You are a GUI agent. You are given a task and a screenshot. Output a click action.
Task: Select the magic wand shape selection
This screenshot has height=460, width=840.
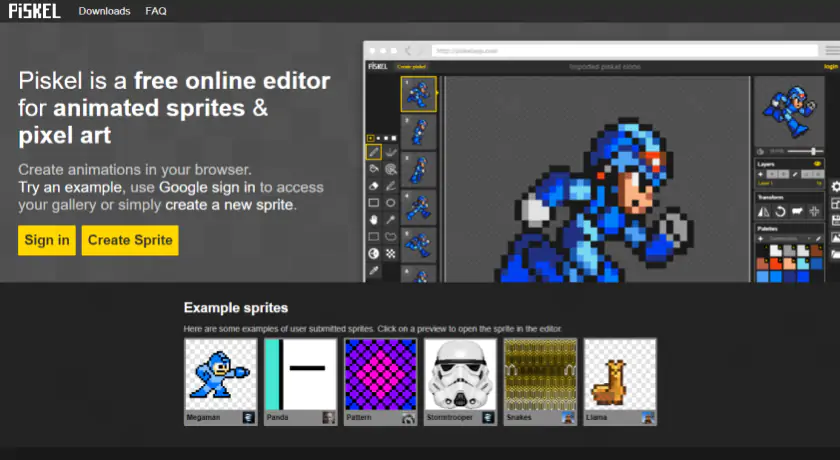[391, 220]
